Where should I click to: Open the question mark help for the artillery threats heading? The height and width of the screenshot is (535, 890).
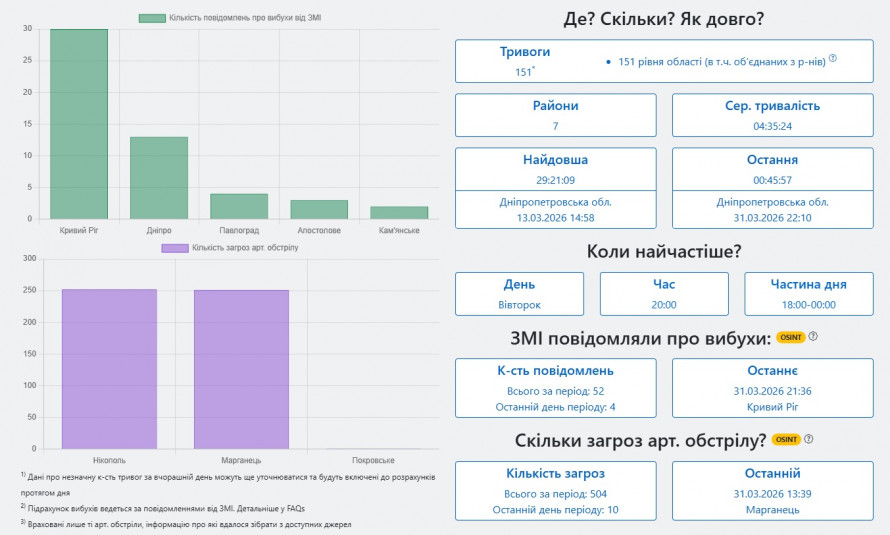pos(809,440)
